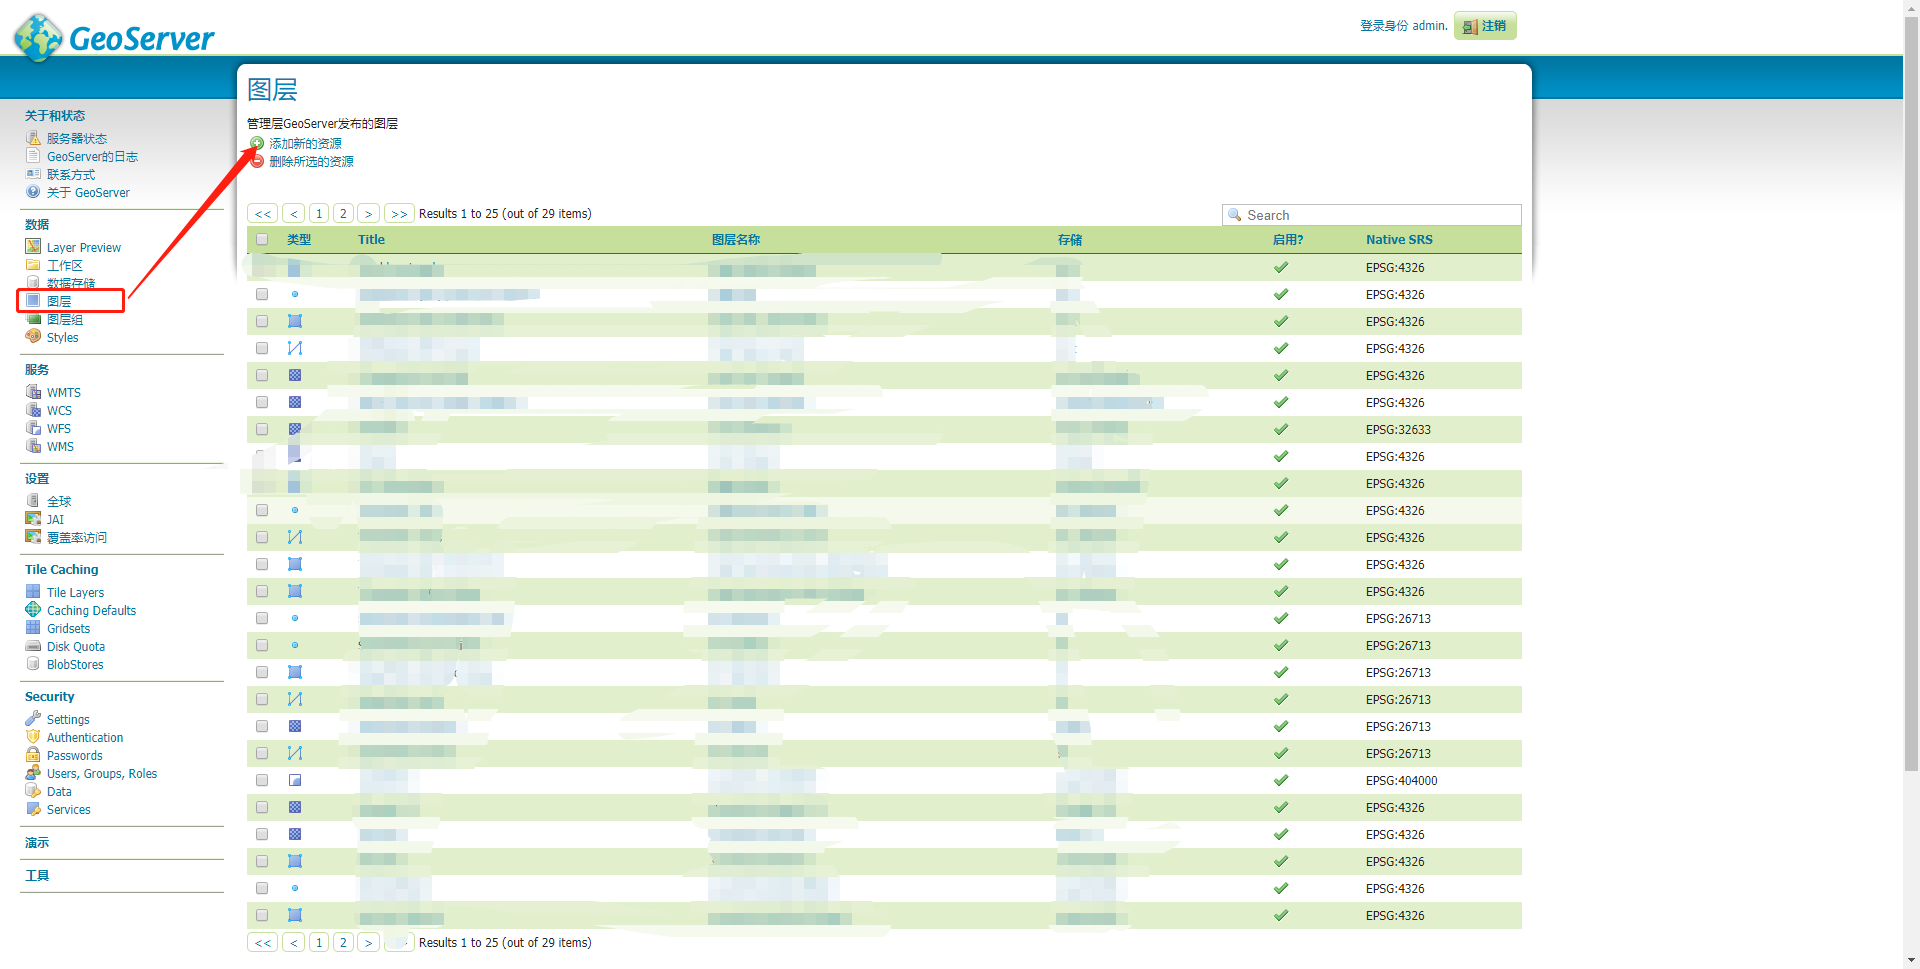Click the Caching Defaults globe icon
1920x969 pixels.
(33, 610)
